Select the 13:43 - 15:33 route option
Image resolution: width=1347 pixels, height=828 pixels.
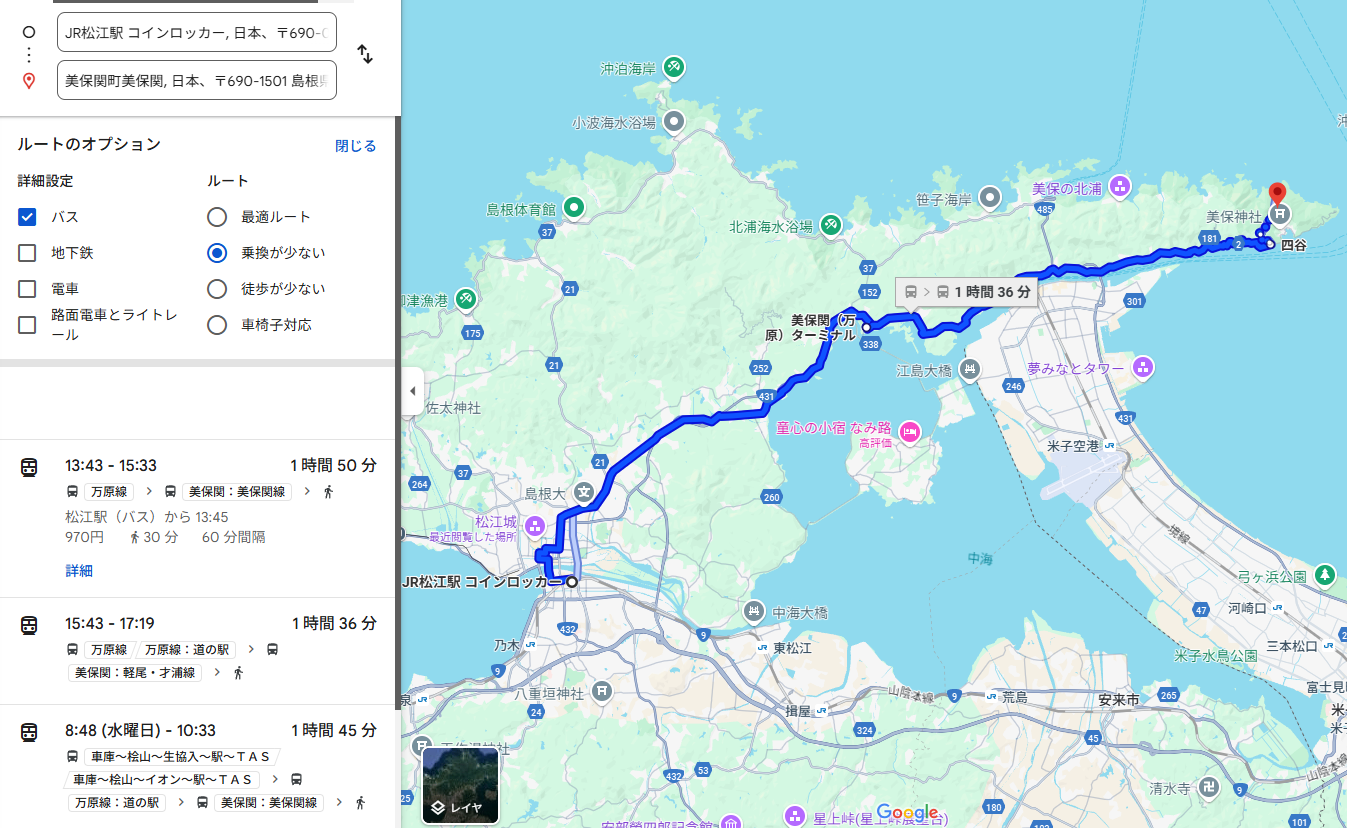198,518
